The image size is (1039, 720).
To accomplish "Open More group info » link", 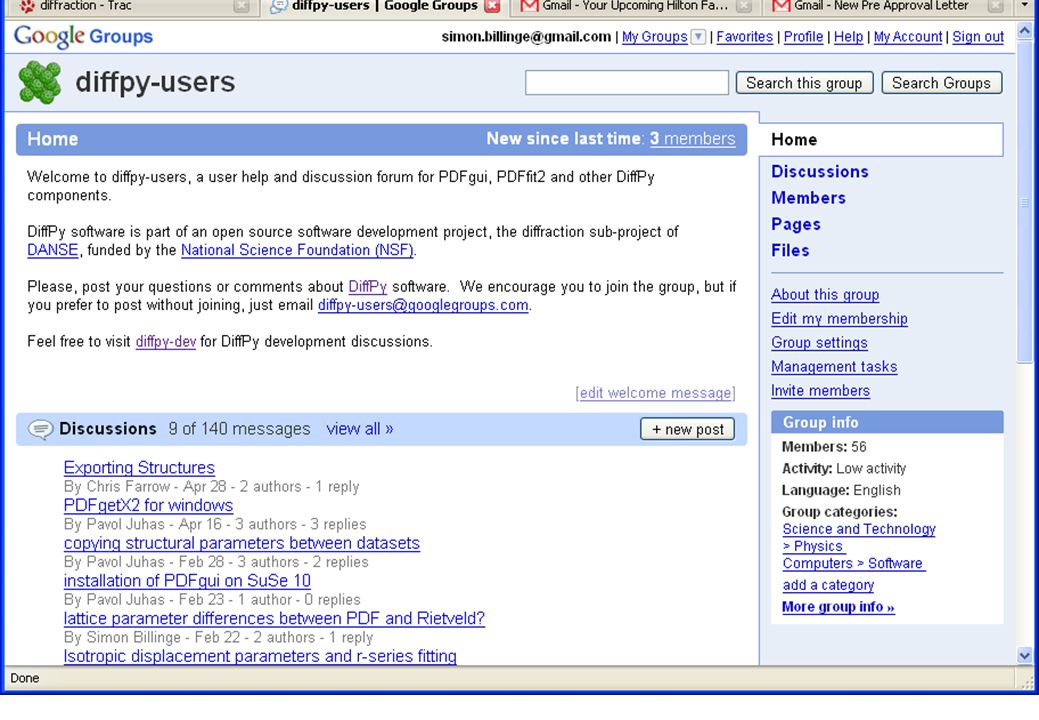I will tap(838, 607).
